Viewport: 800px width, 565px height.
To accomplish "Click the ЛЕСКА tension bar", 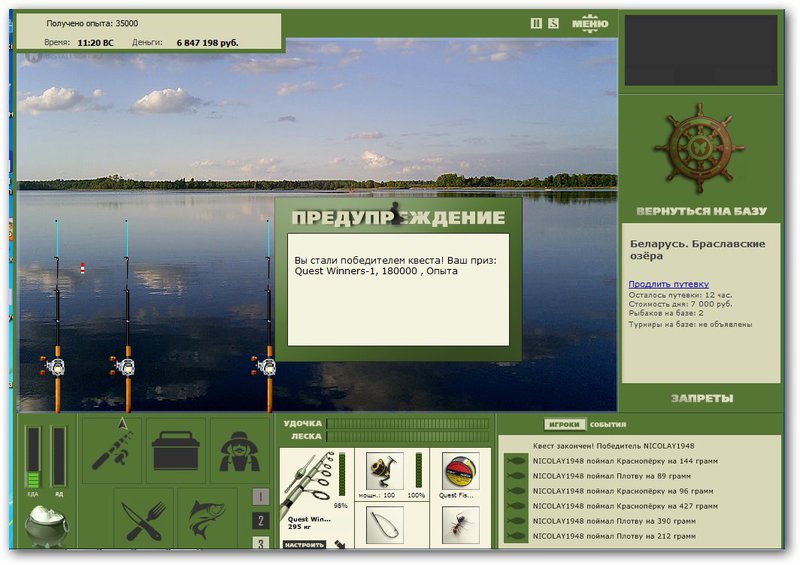I will click(407, 436).
